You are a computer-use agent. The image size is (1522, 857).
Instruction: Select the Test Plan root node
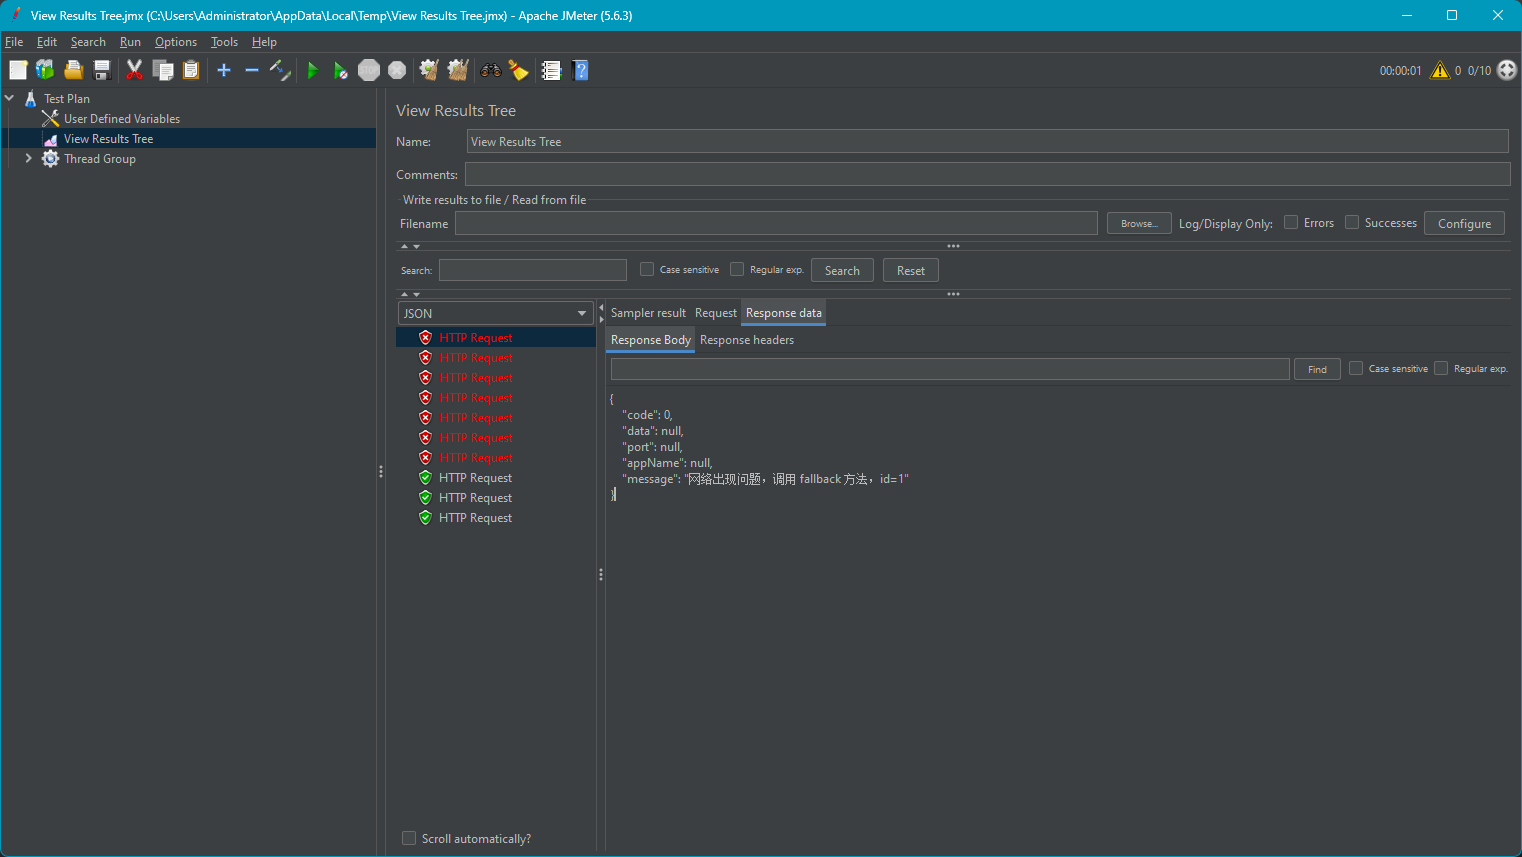66,98
